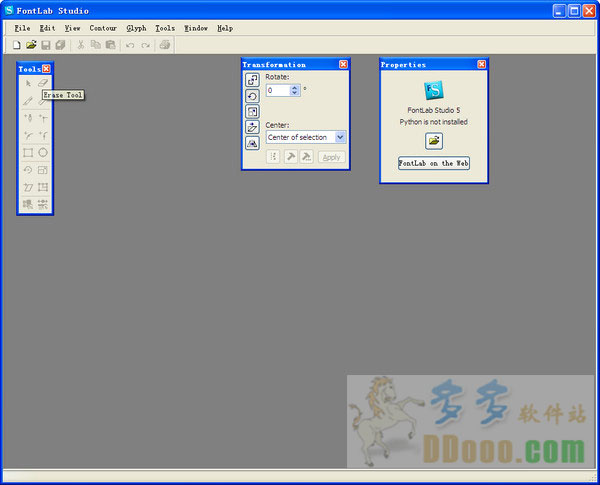Maximize the FontLab Studio window

tap(574, 11)
